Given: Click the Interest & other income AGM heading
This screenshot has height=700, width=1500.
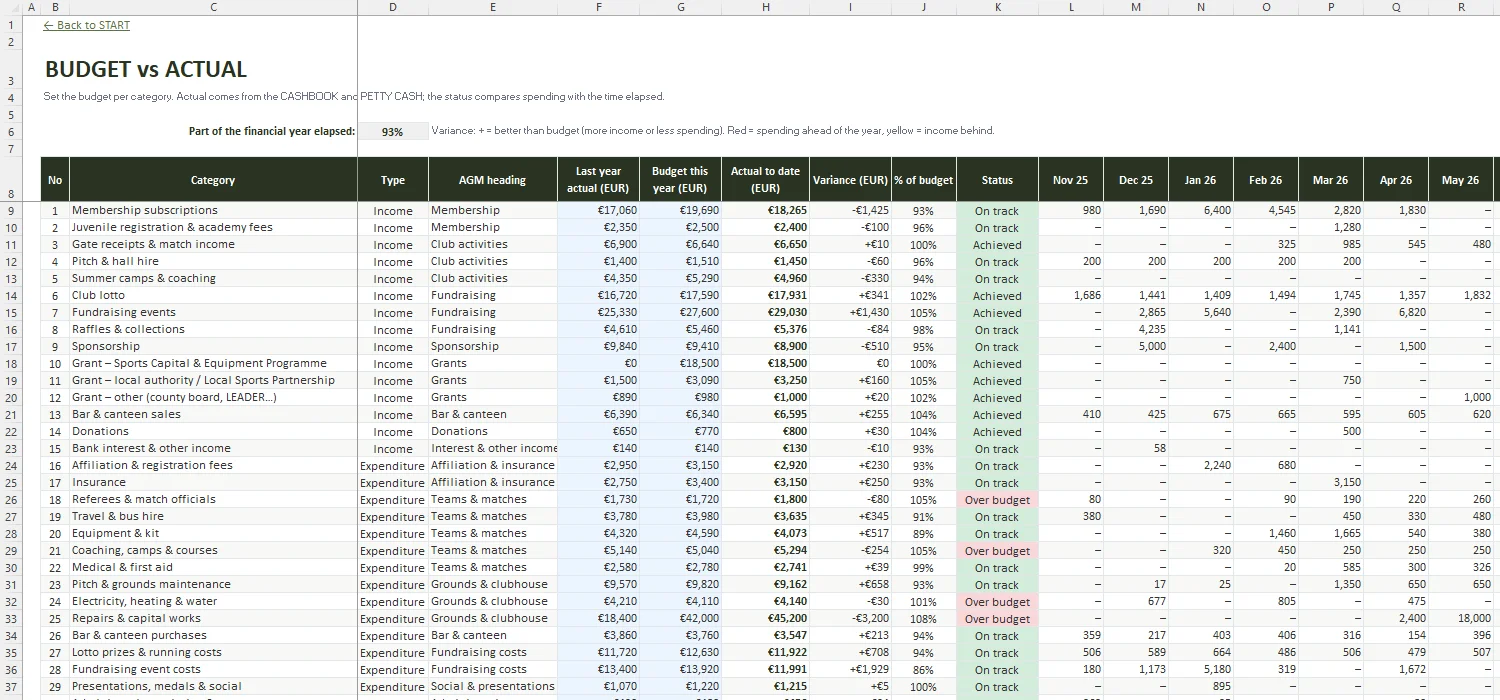Looking at the screenshot, I should point(492,448).
